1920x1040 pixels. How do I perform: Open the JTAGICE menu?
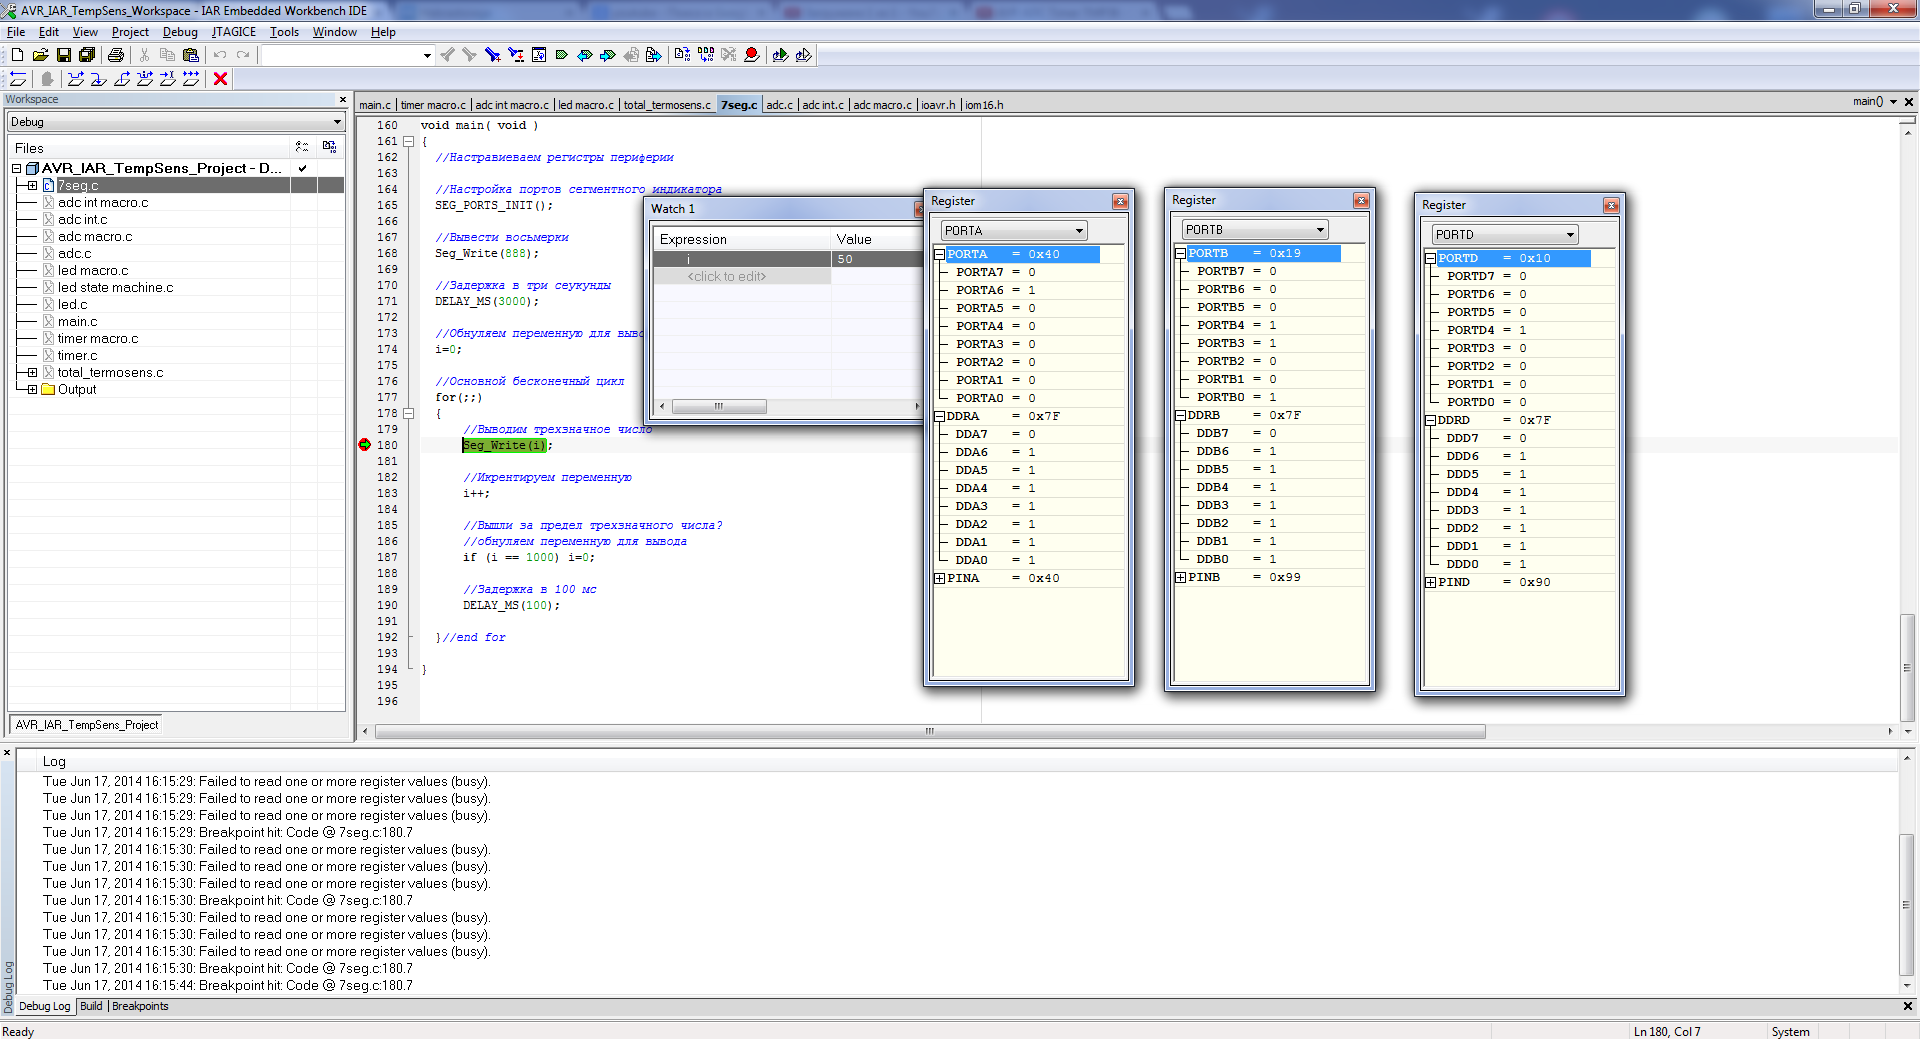coord(233,32)
